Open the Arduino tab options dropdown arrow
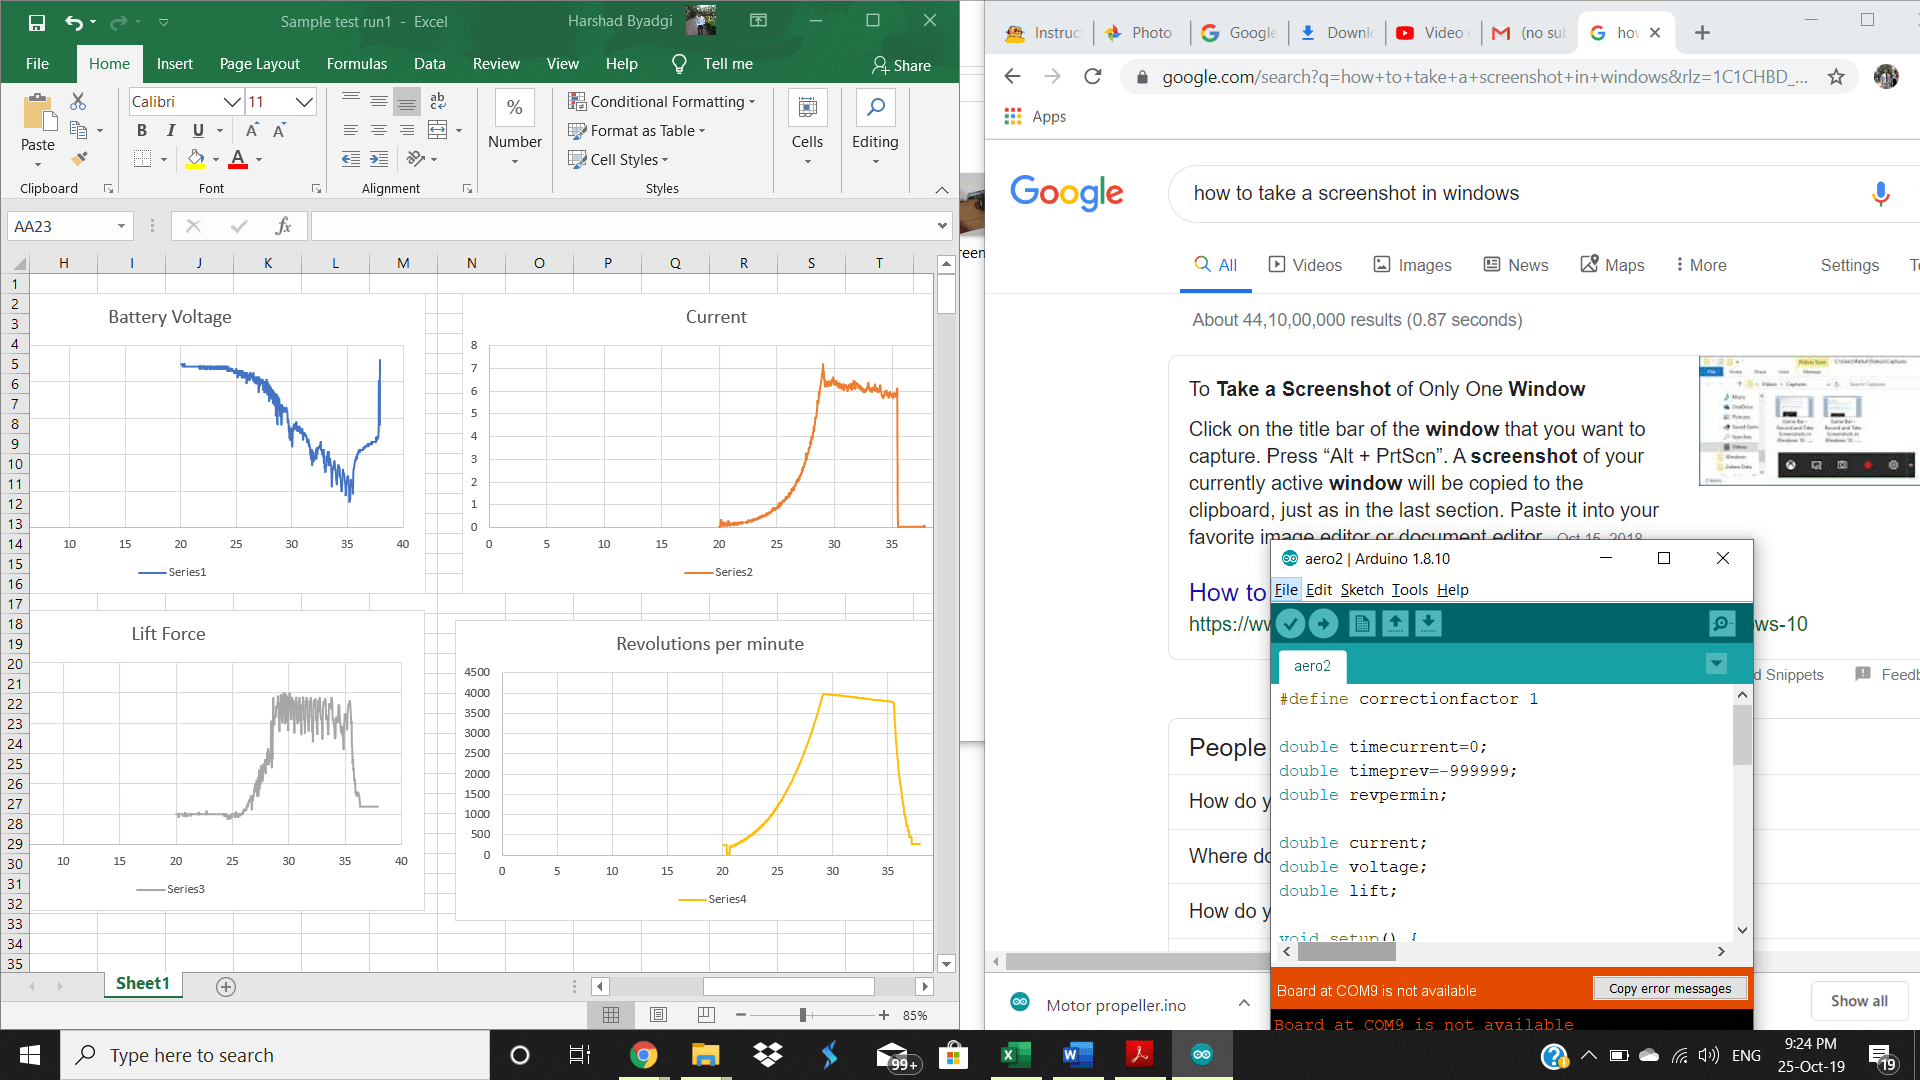This screenshot has height=1080, width=1920. pyautogui.click(x=1716, y=664)
